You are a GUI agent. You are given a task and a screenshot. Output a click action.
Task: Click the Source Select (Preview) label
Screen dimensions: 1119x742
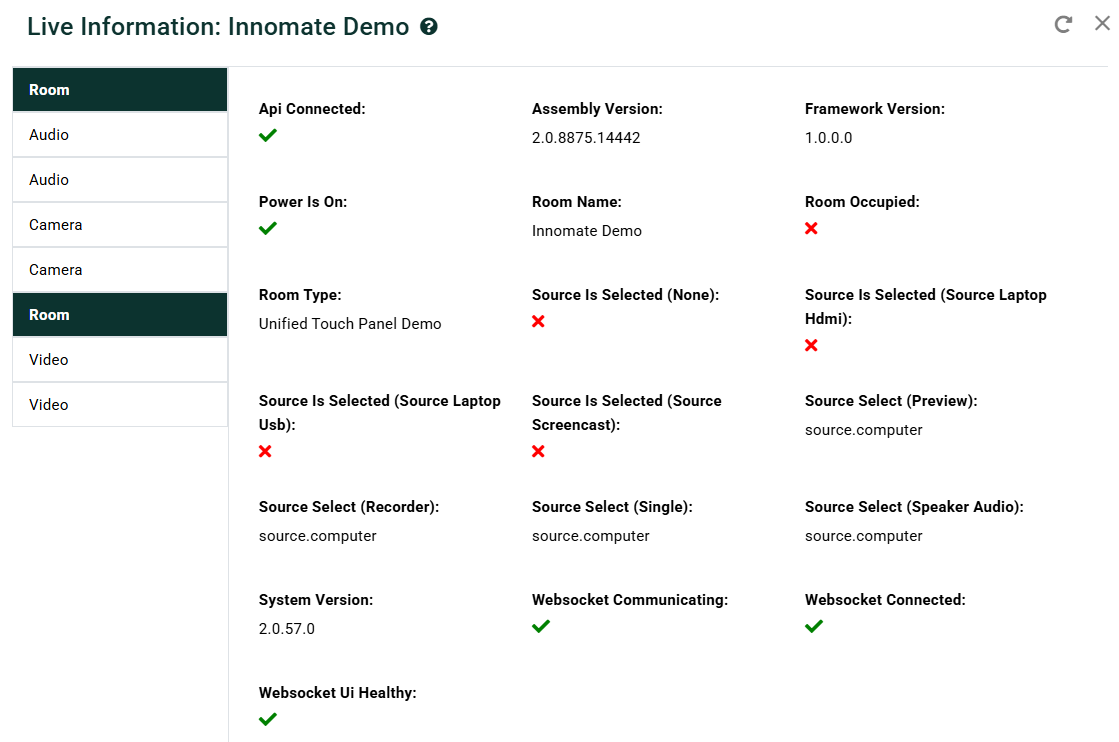pyautogui.click(x=891, y=401)
